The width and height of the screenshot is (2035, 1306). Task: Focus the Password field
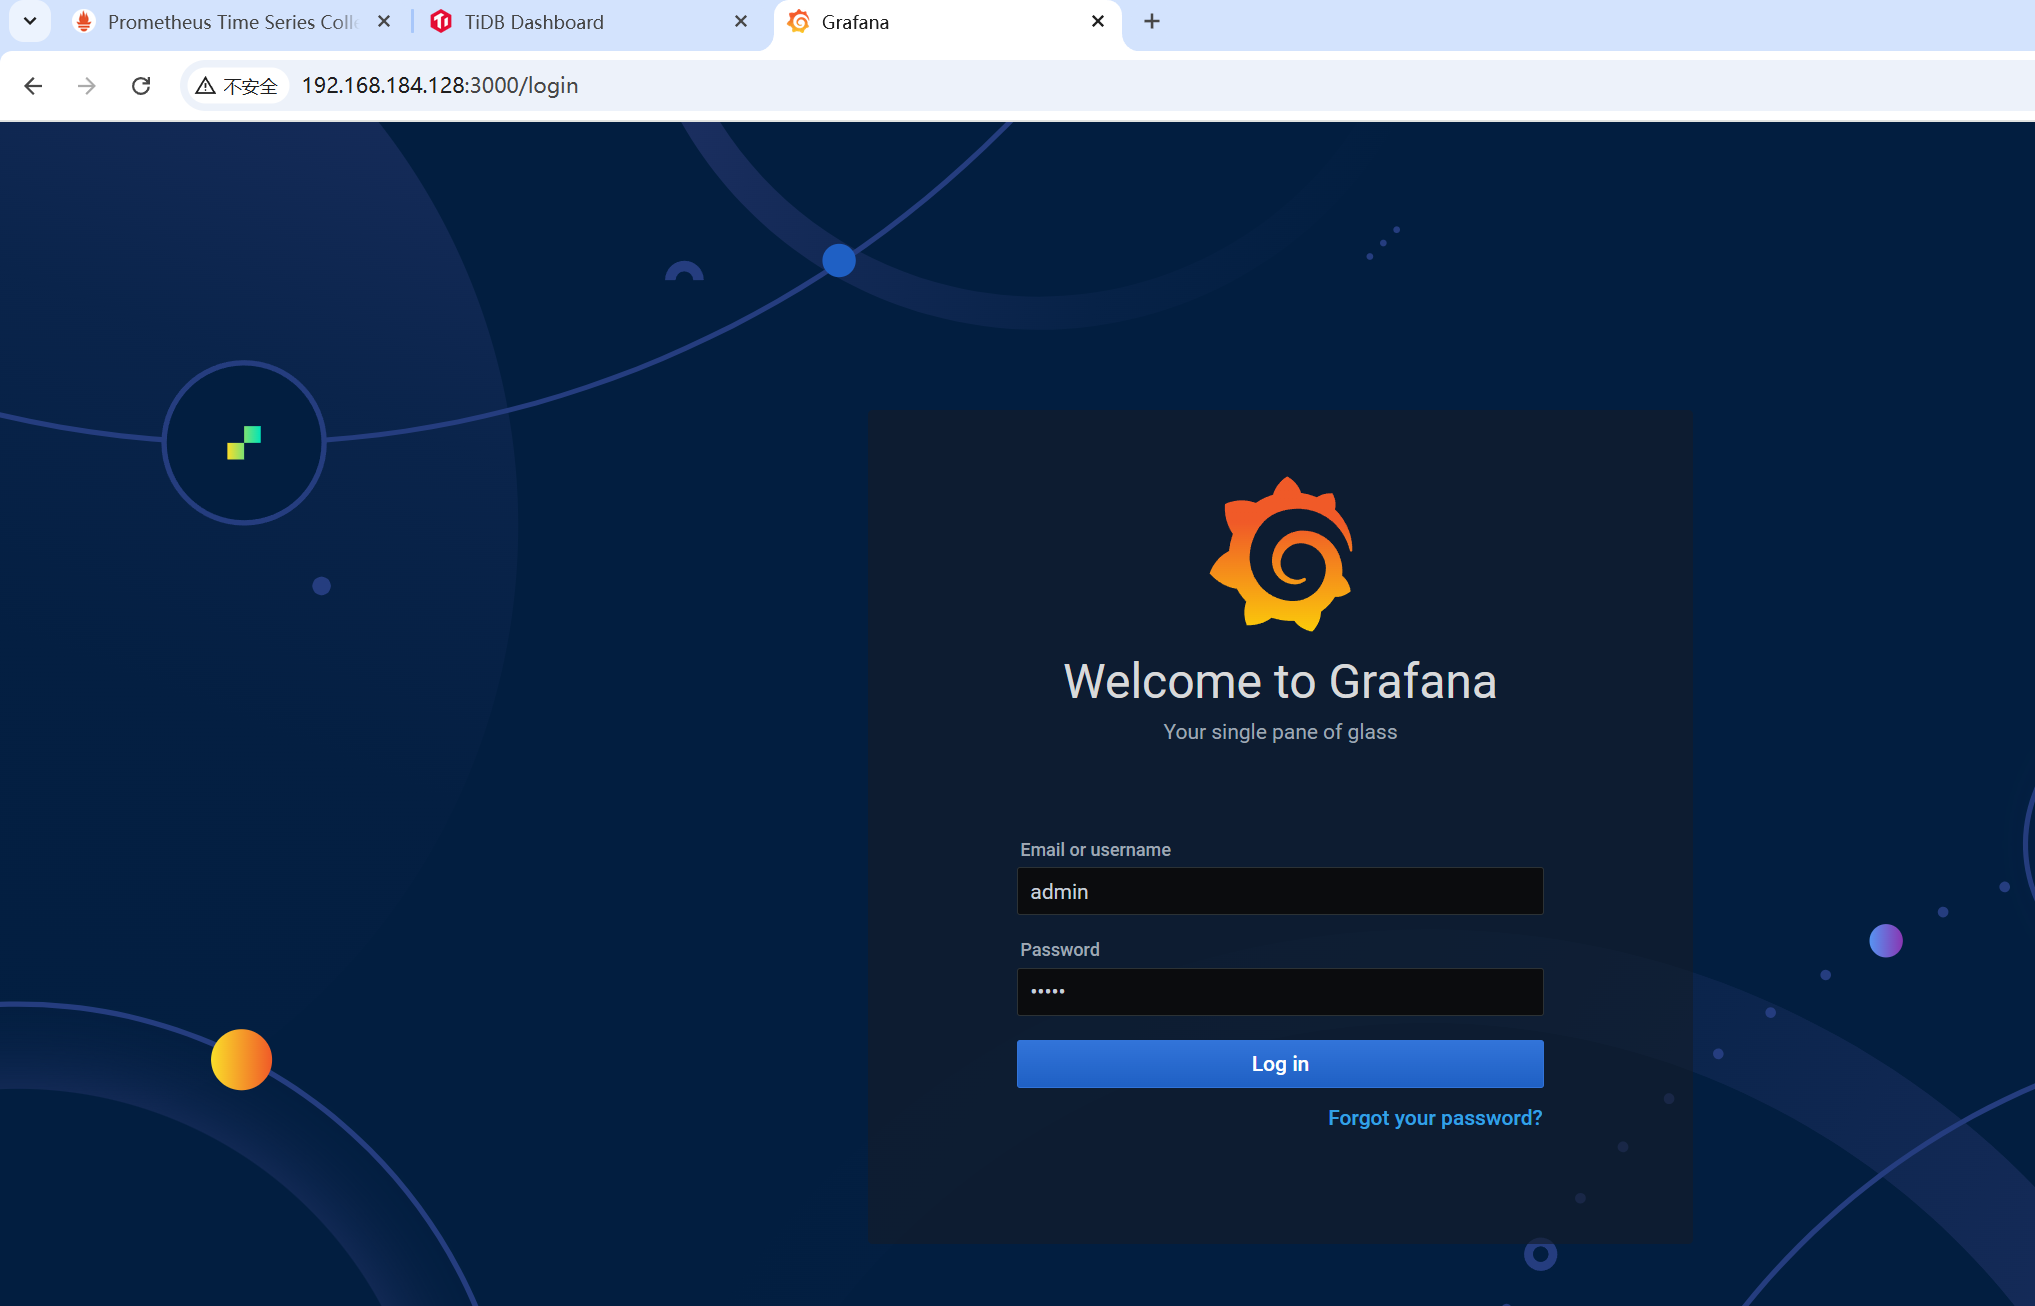(1280, 992)
